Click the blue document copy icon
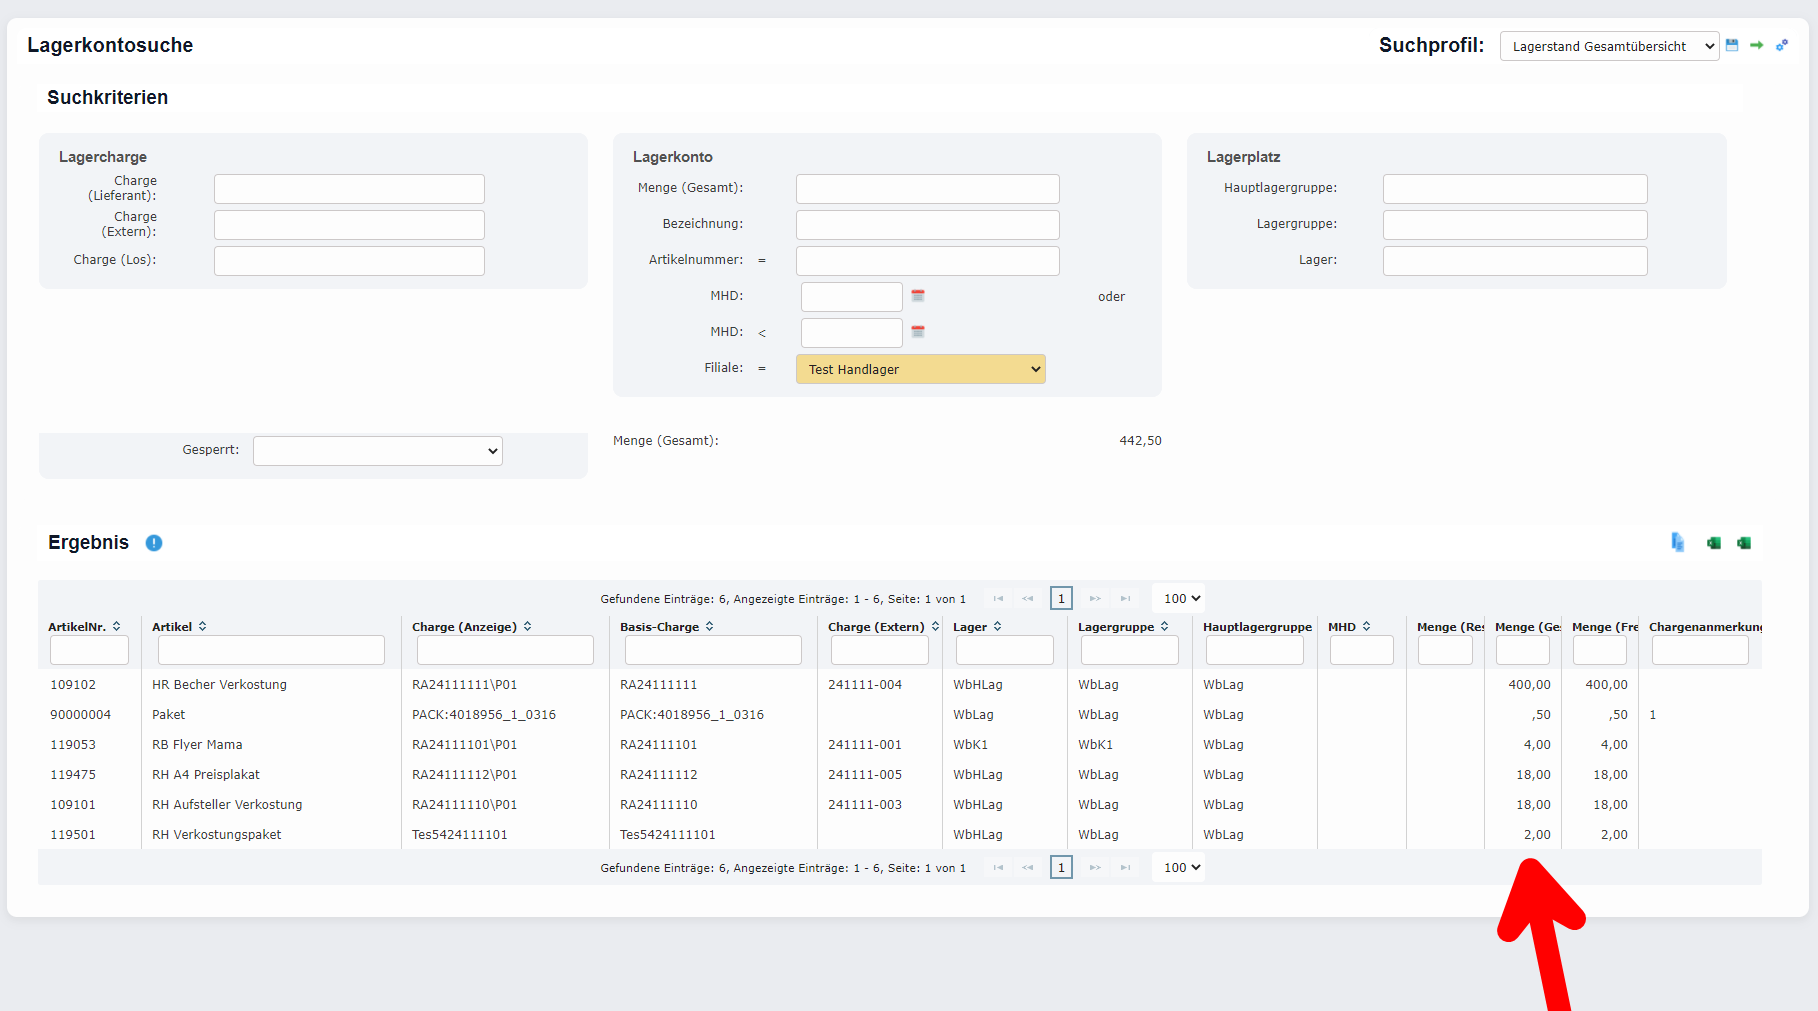The image size is (1818, 1011). pos(1677,542)
